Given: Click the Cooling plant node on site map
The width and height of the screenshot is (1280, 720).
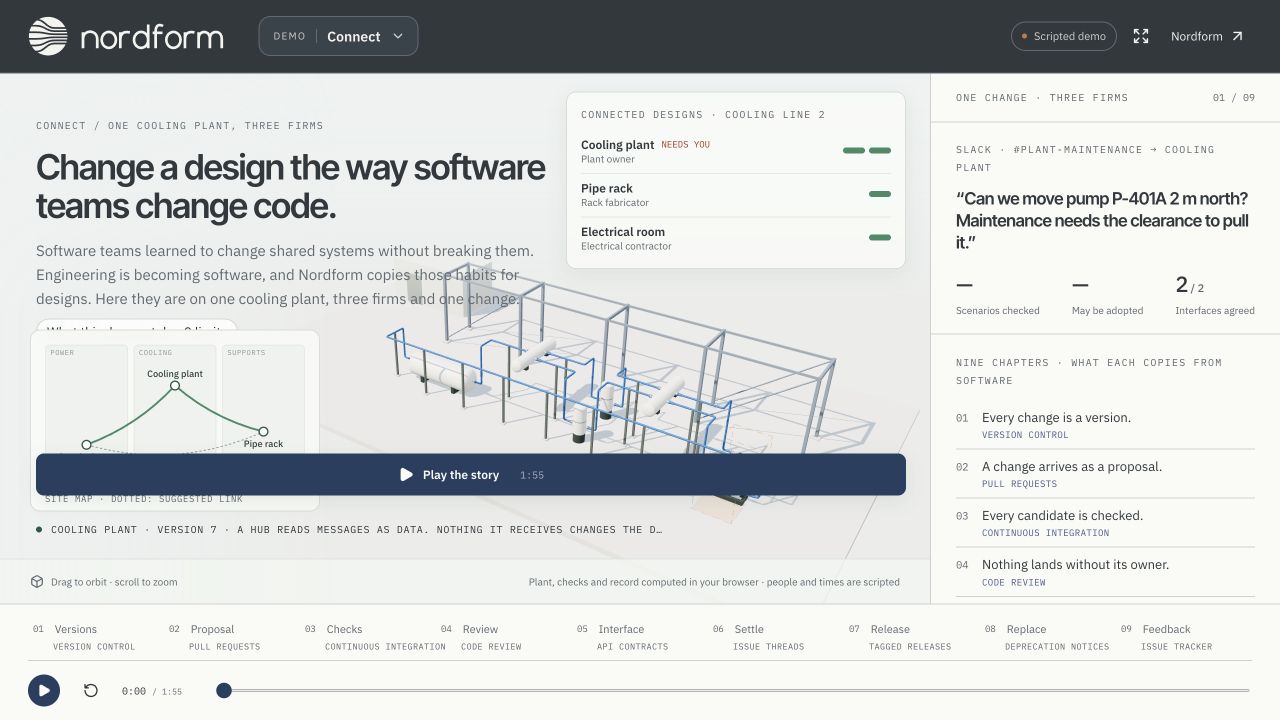Looking at the screenshot, I should 175,386.
